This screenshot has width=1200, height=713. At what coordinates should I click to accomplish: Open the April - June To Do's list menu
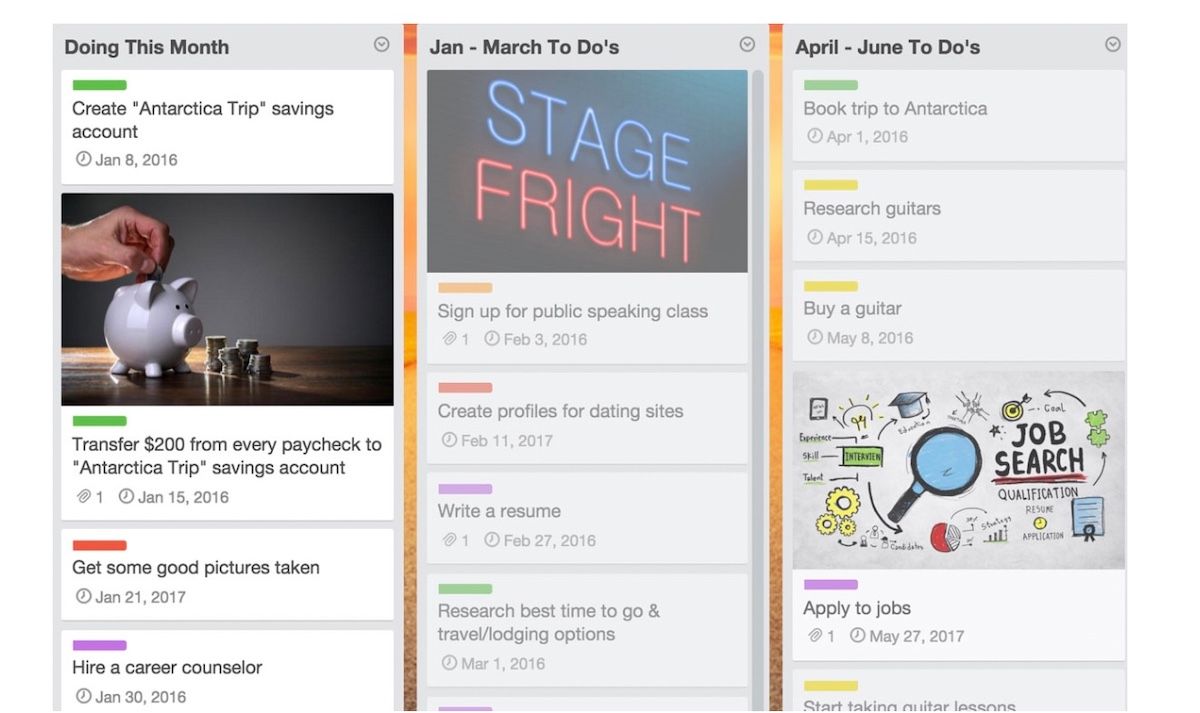click(x=1113, y=45)
